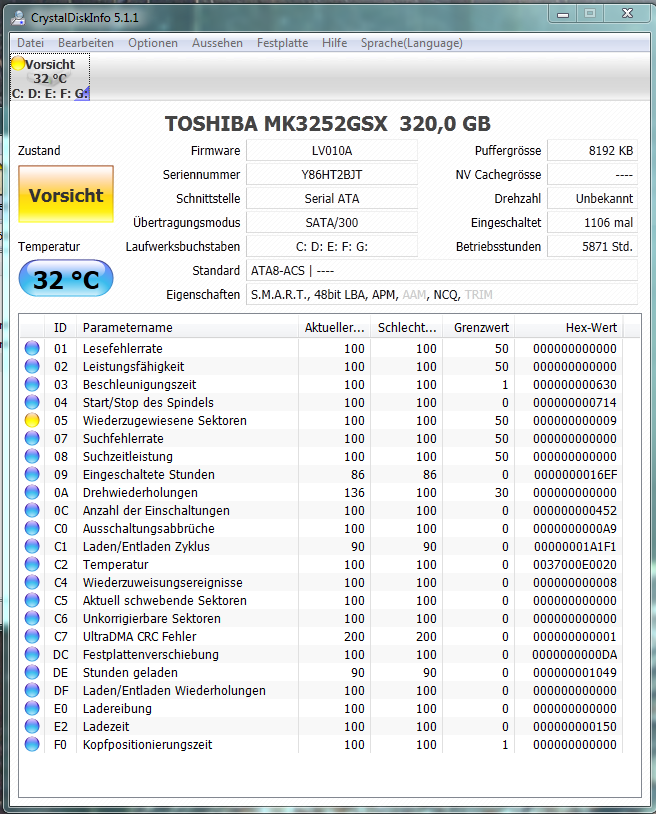Click the Firmware field showing LV010A
This screenshot has width=656, height=814.
[x=332, y=151]
